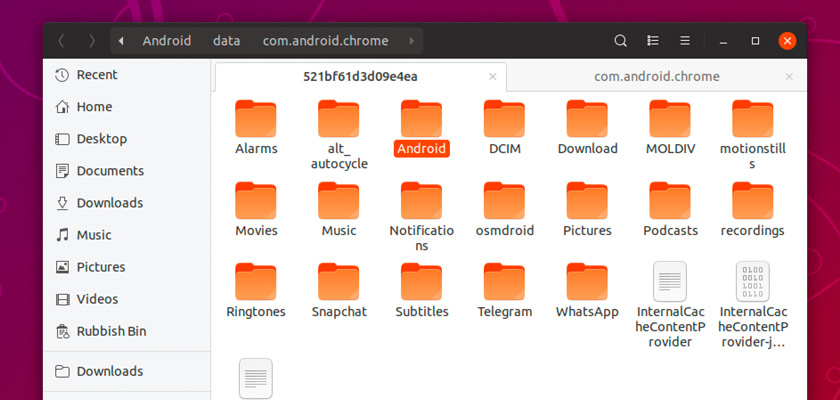Open the recordings folder

pos(753,210)
